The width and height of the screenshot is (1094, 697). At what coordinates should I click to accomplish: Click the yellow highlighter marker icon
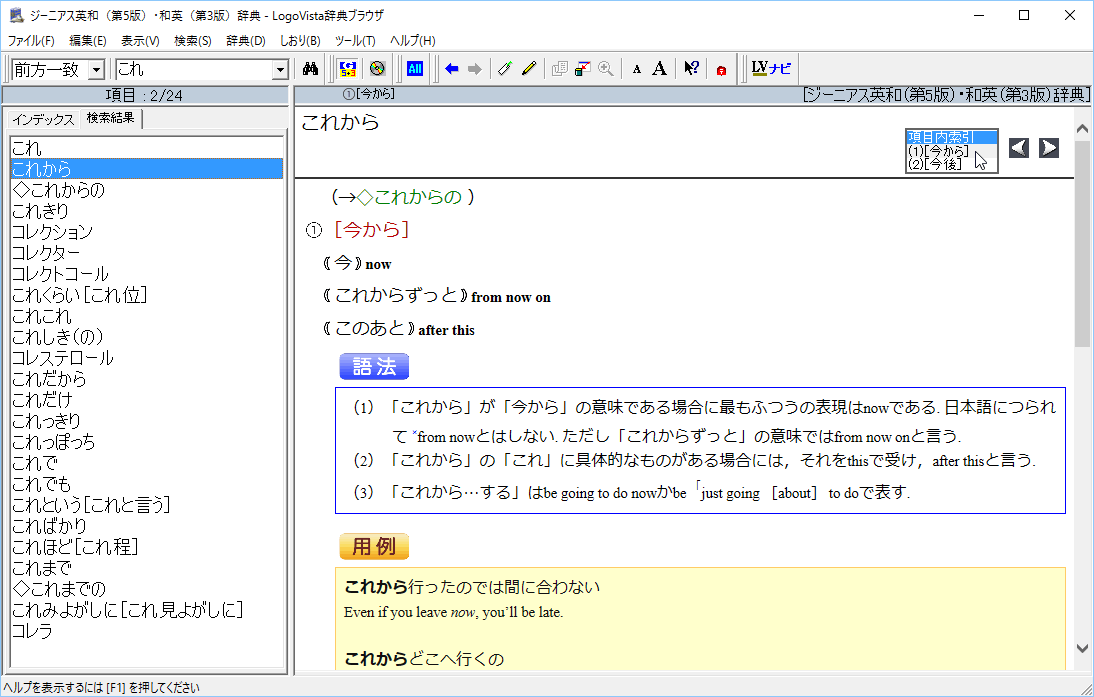529,69
